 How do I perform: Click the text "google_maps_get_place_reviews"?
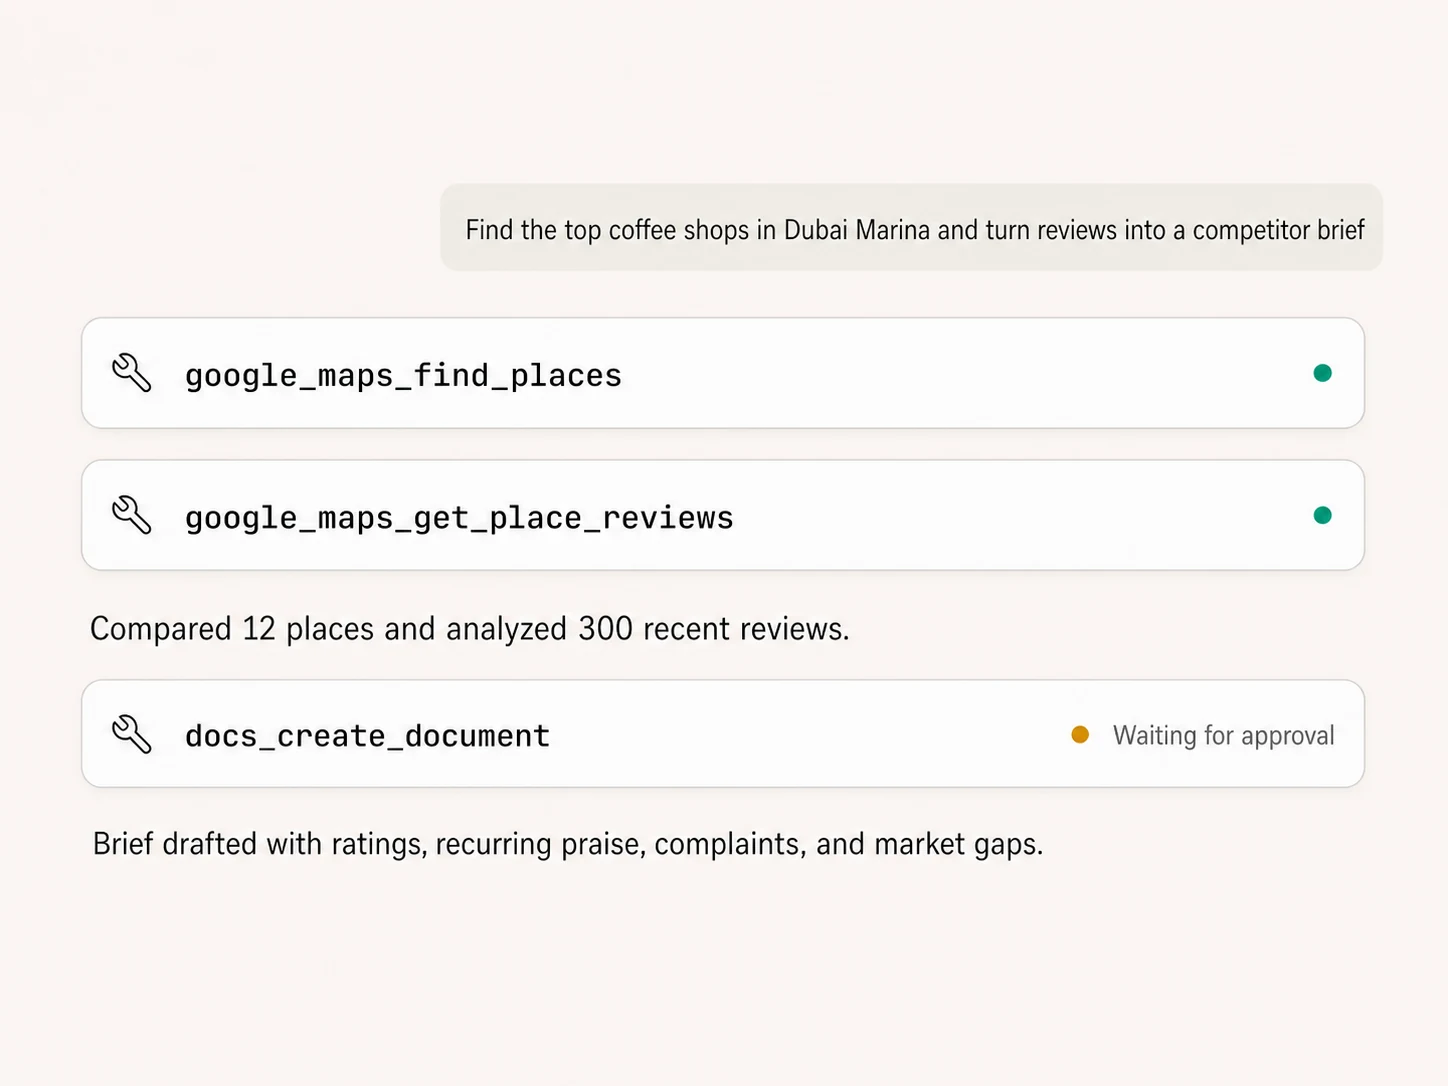pos(459,518)
